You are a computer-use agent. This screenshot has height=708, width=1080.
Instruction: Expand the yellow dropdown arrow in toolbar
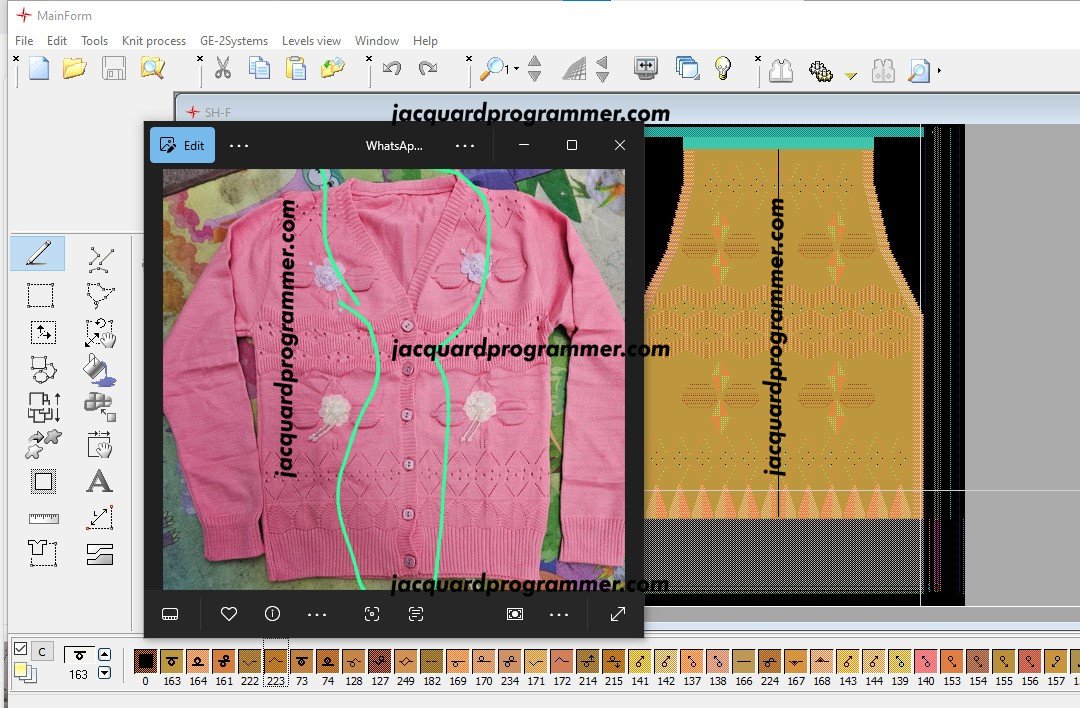pos(850,75)
